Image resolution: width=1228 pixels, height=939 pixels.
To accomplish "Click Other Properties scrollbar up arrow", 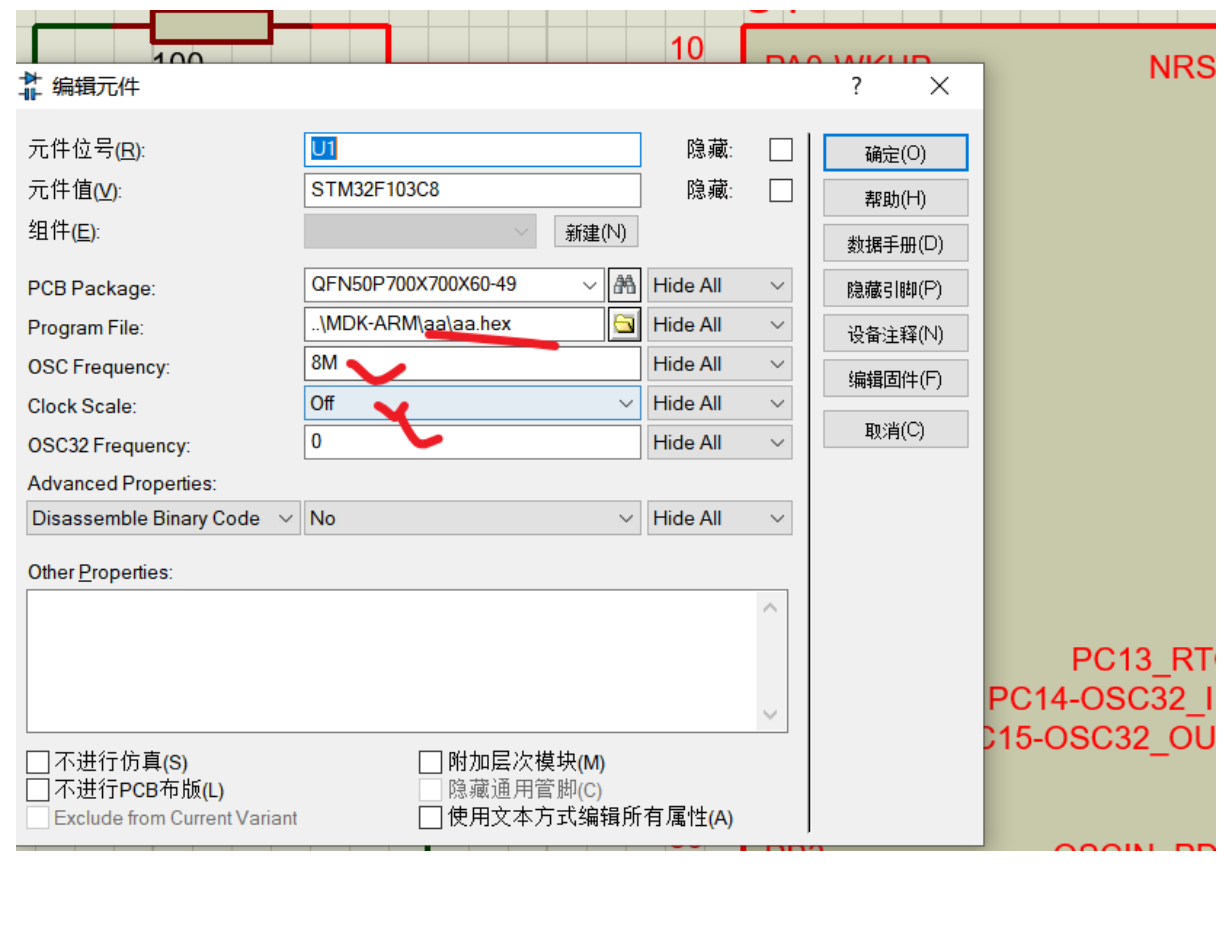I will click(x=770, y=607).
